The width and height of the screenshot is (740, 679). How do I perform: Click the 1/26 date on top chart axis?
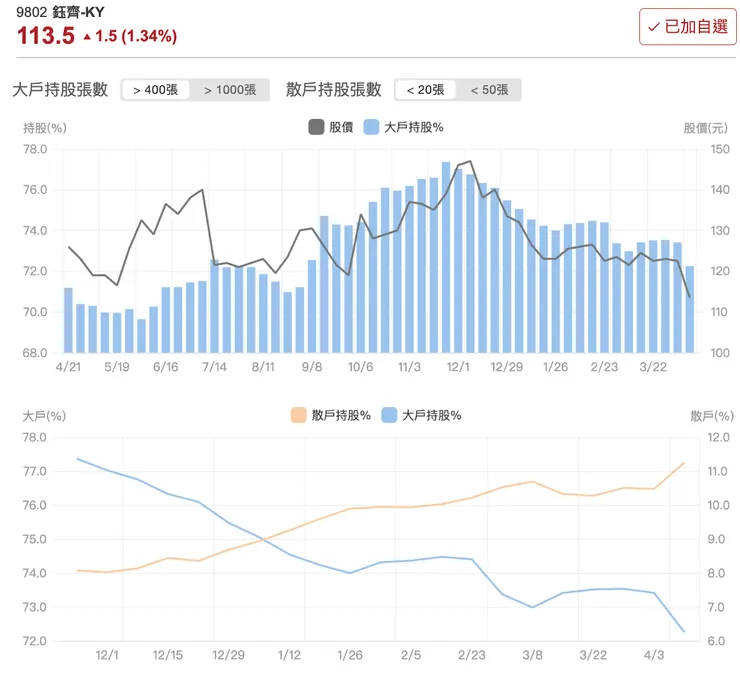555,367
